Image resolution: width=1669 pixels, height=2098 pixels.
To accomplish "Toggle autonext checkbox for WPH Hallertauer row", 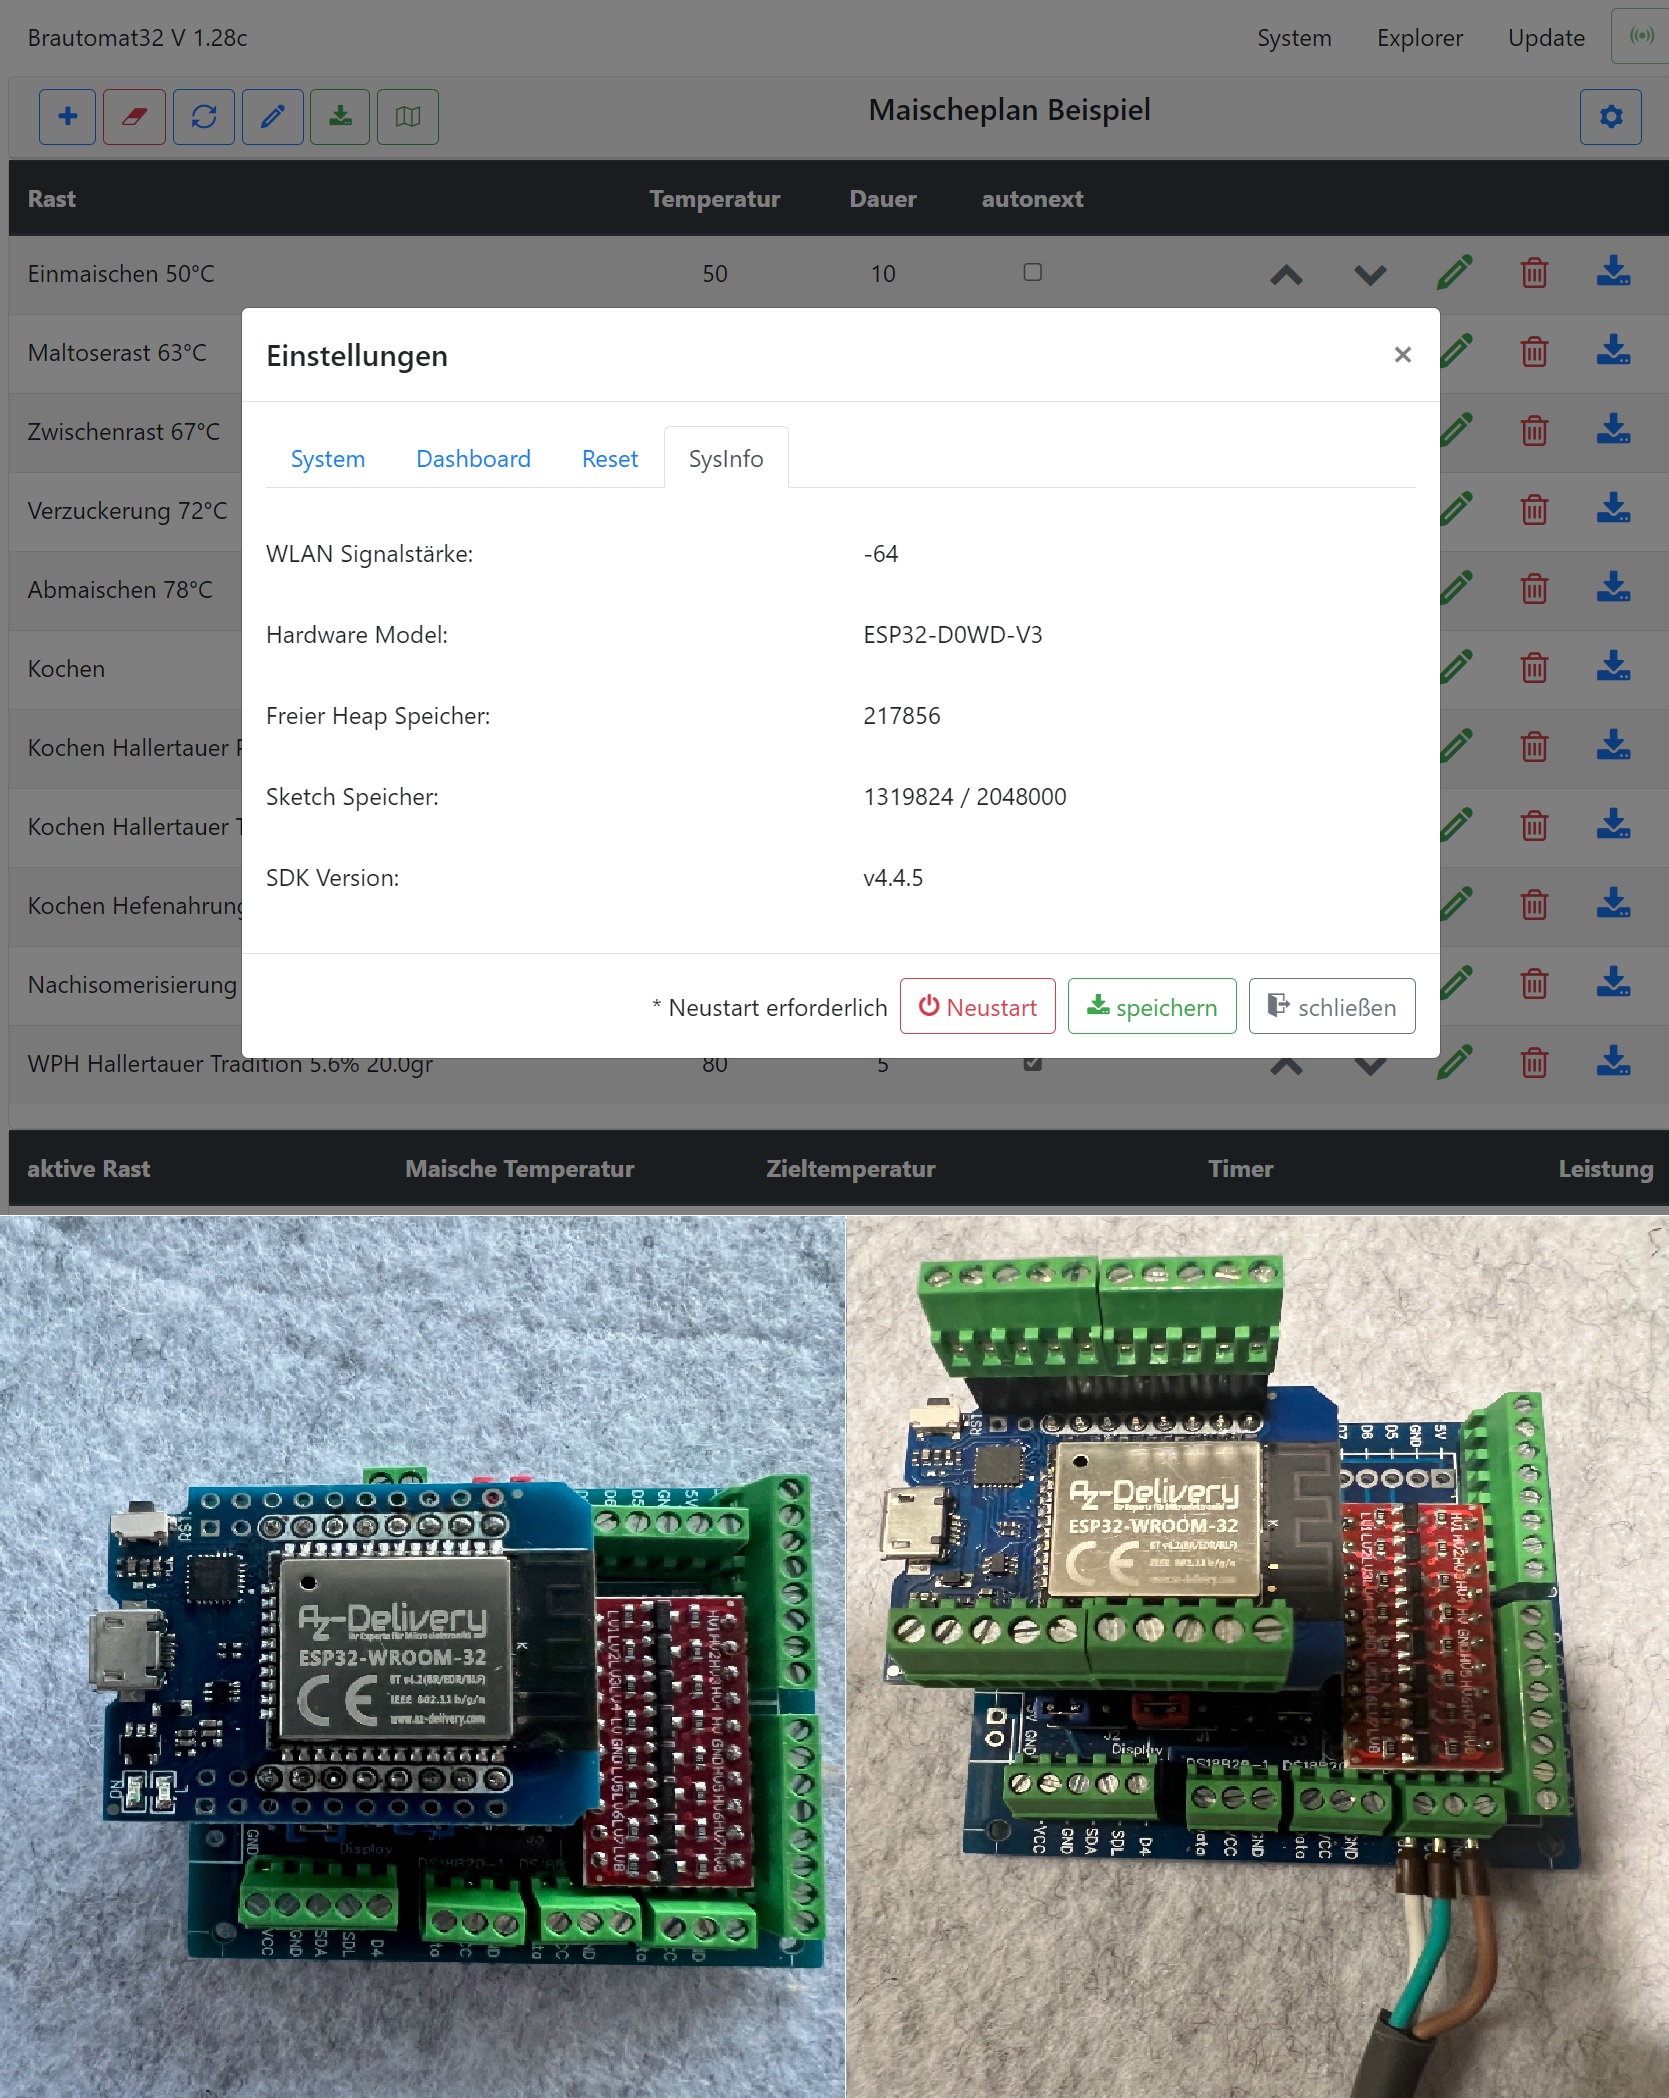I will (1033, 1064).
